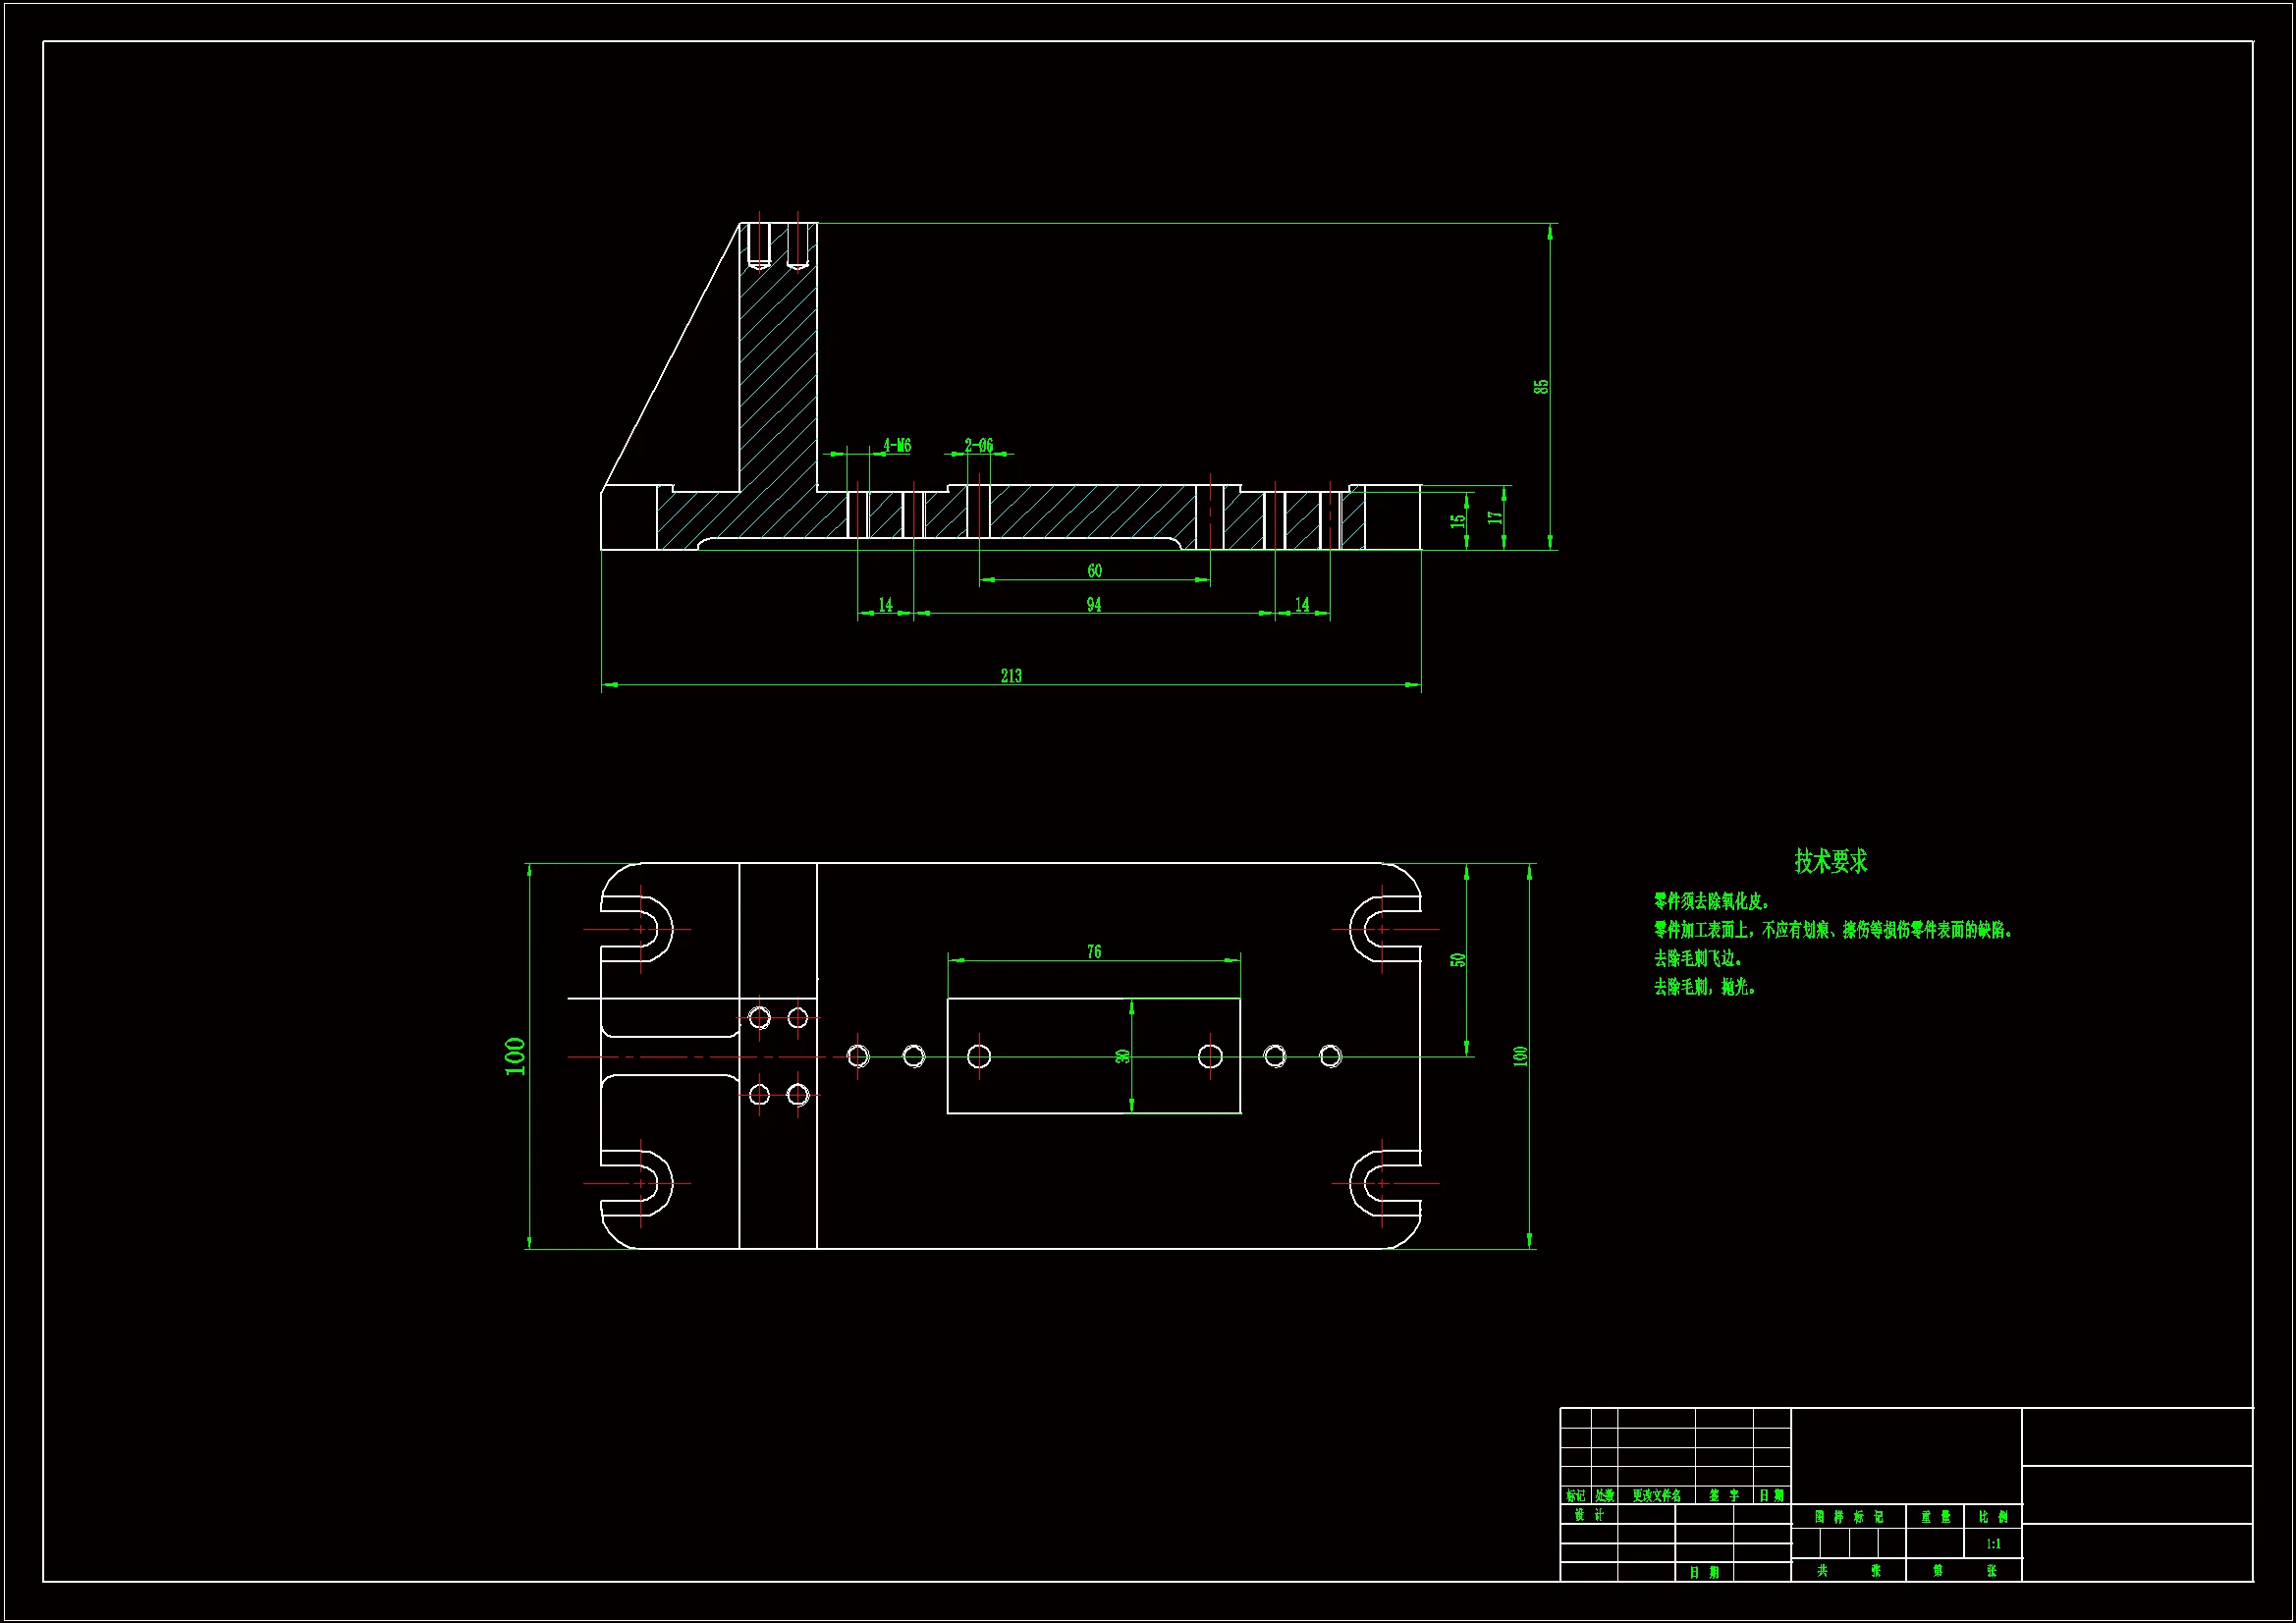Select the 零件须去除氧化皮 requirement line
Viewport: 2296px width, 1623px height.
(1711, 901)
